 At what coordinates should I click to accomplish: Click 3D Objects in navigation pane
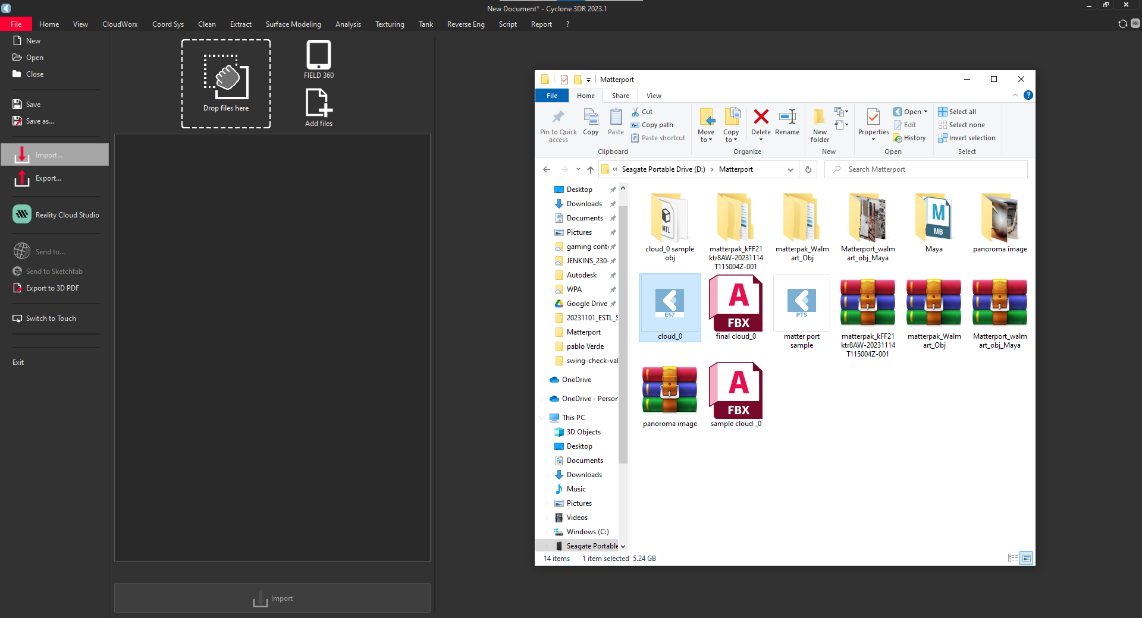coord(578,432)
